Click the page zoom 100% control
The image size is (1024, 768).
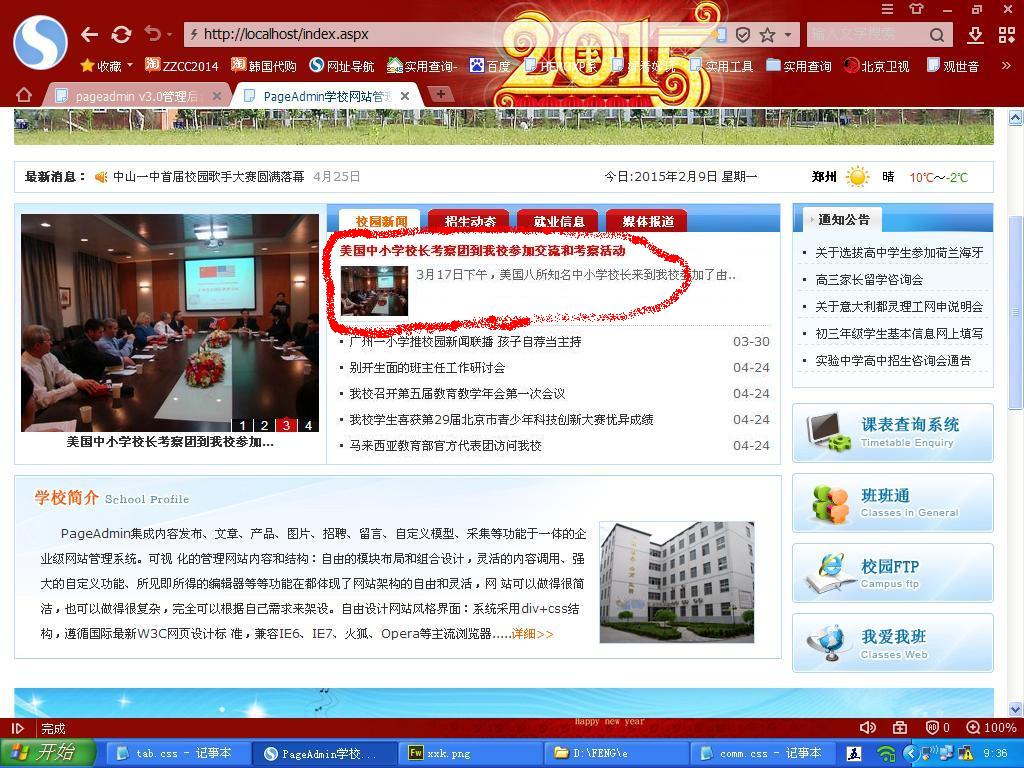pos(991,728)
